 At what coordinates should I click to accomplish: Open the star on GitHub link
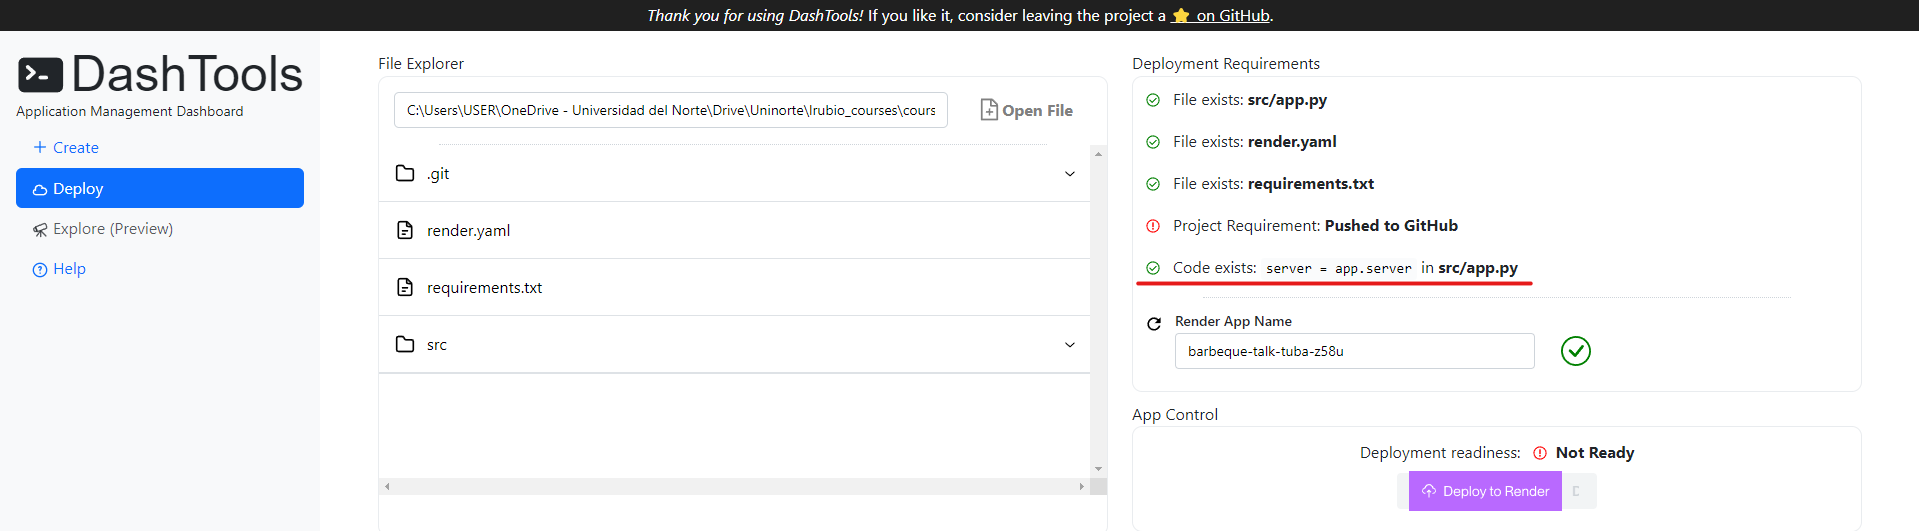[x=1221, y=16]
